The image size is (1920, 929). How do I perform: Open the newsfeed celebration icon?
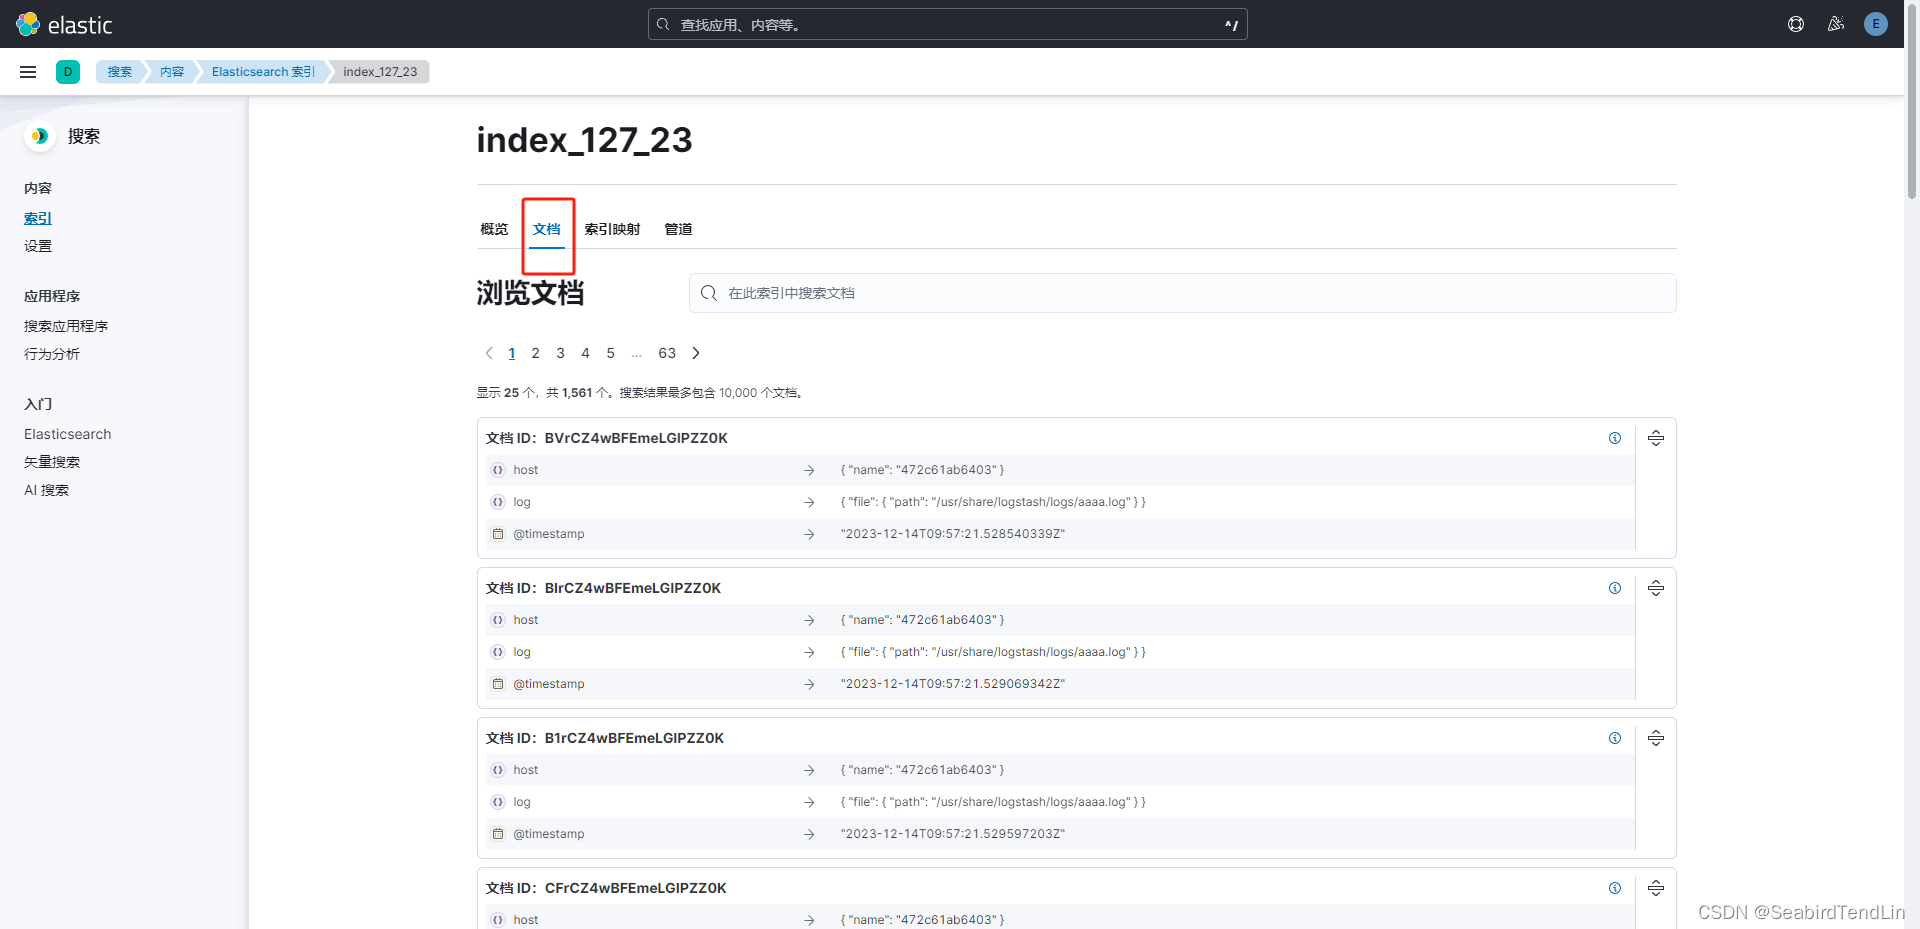coord(1836,24)
